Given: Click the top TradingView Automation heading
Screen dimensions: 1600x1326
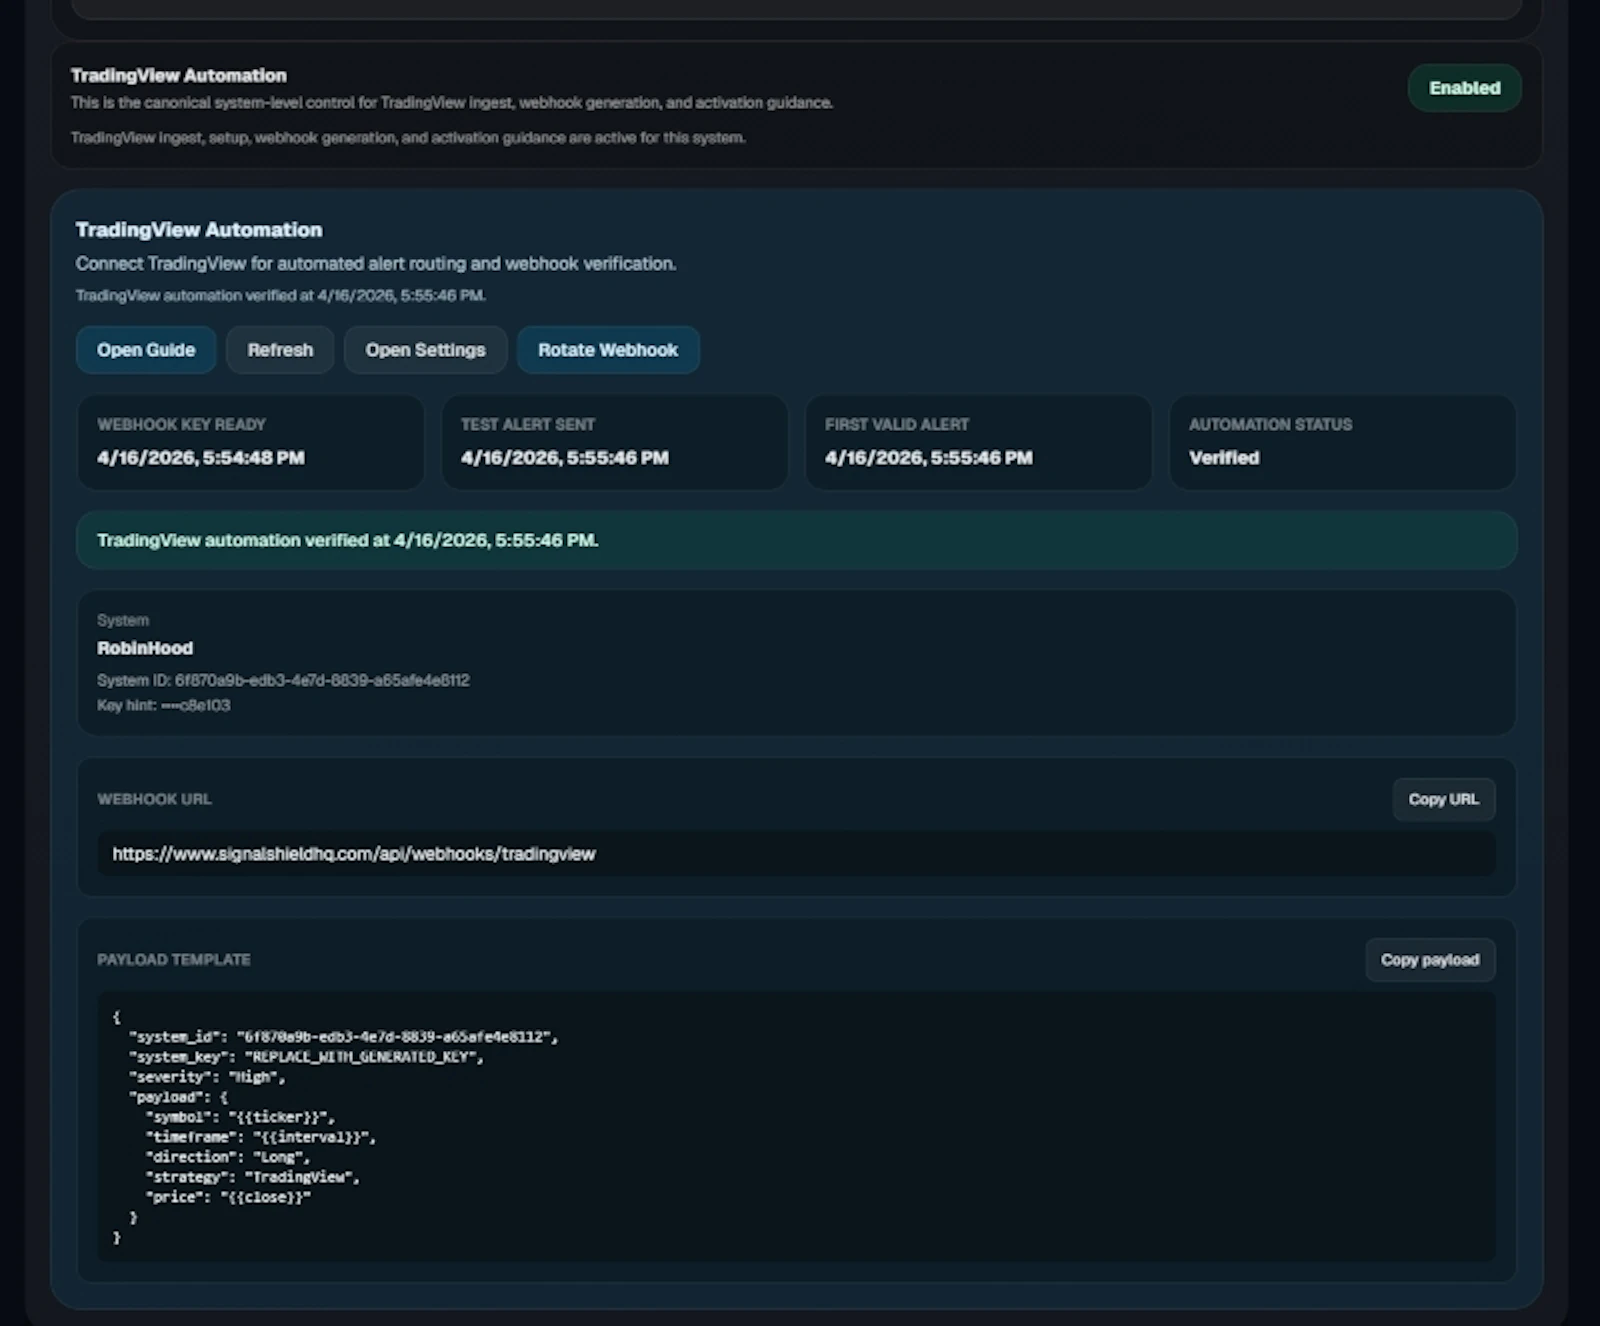Looking at the screenshot, I should point(179,75).
